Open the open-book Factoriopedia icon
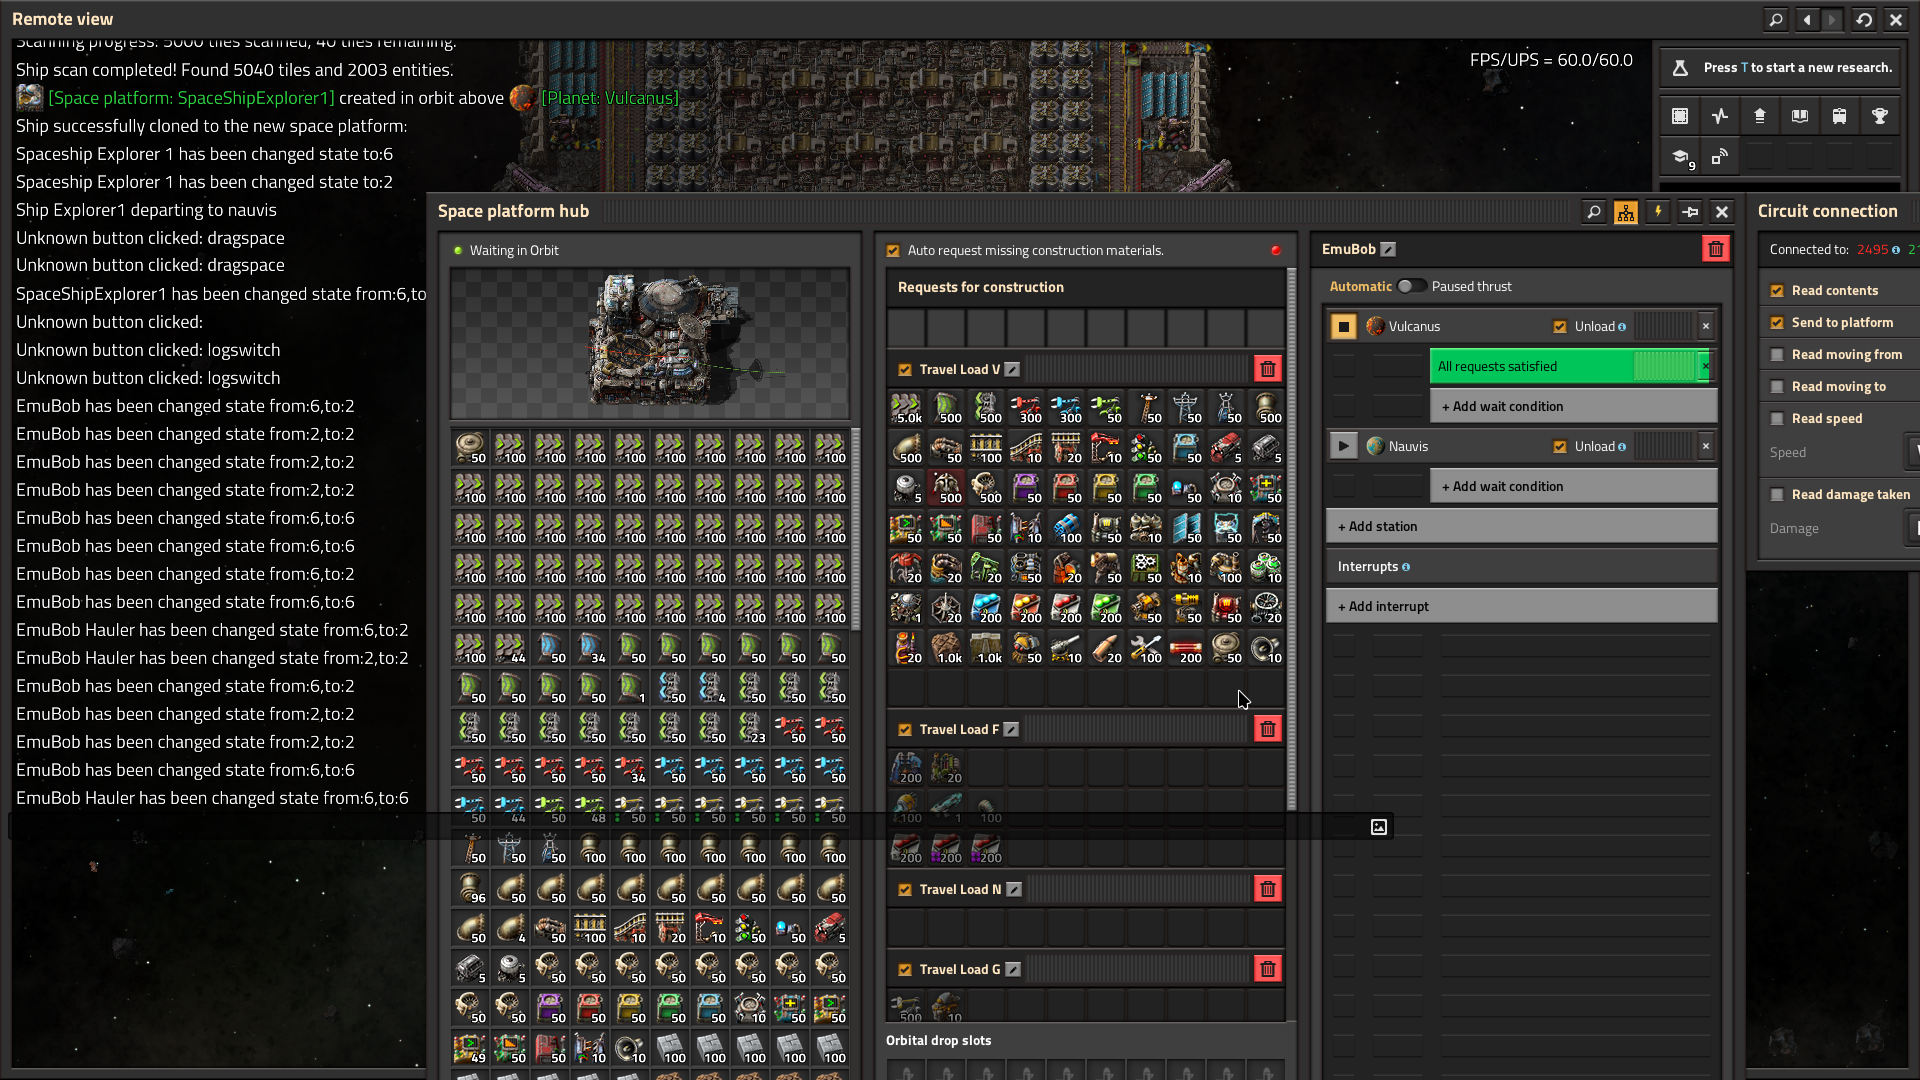This screenshot has width=1920, height=1080. (1800, 116)
